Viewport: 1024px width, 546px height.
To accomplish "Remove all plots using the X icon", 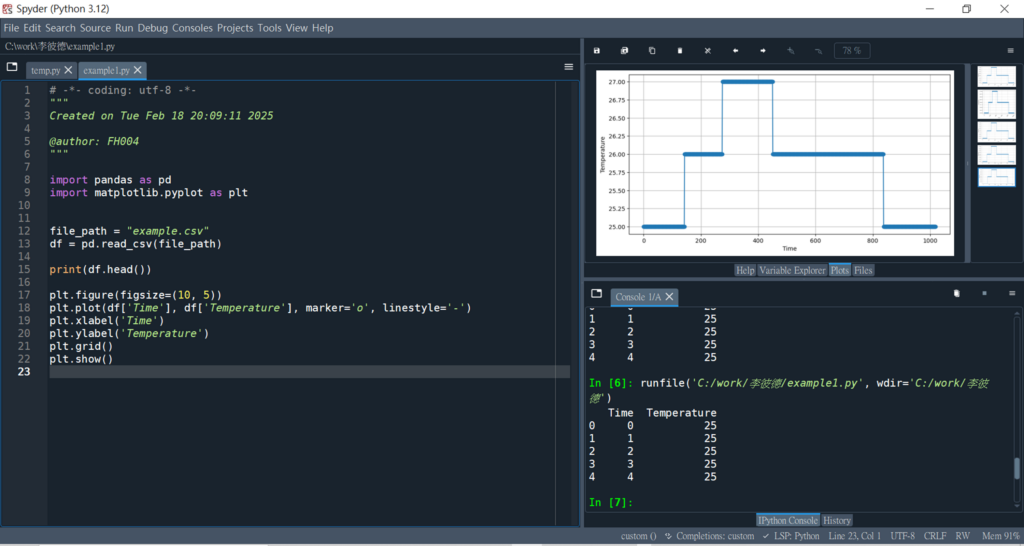I will point(707,50).
